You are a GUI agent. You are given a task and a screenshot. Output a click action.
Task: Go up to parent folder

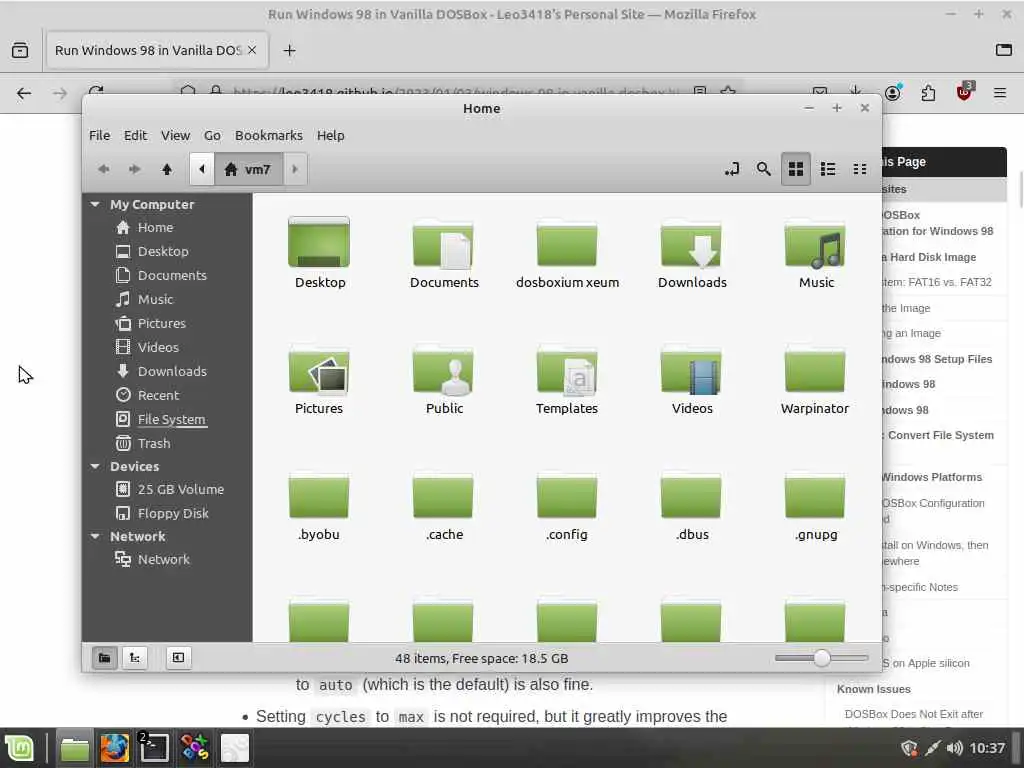pyautogui.click(x=167, y=169)
